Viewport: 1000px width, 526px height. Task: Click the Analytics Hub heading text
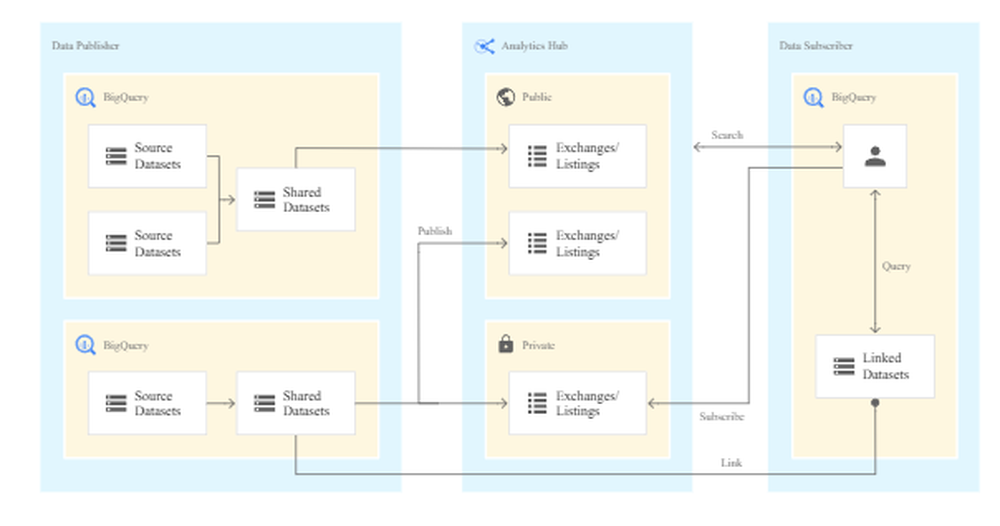tap(534, 46)
